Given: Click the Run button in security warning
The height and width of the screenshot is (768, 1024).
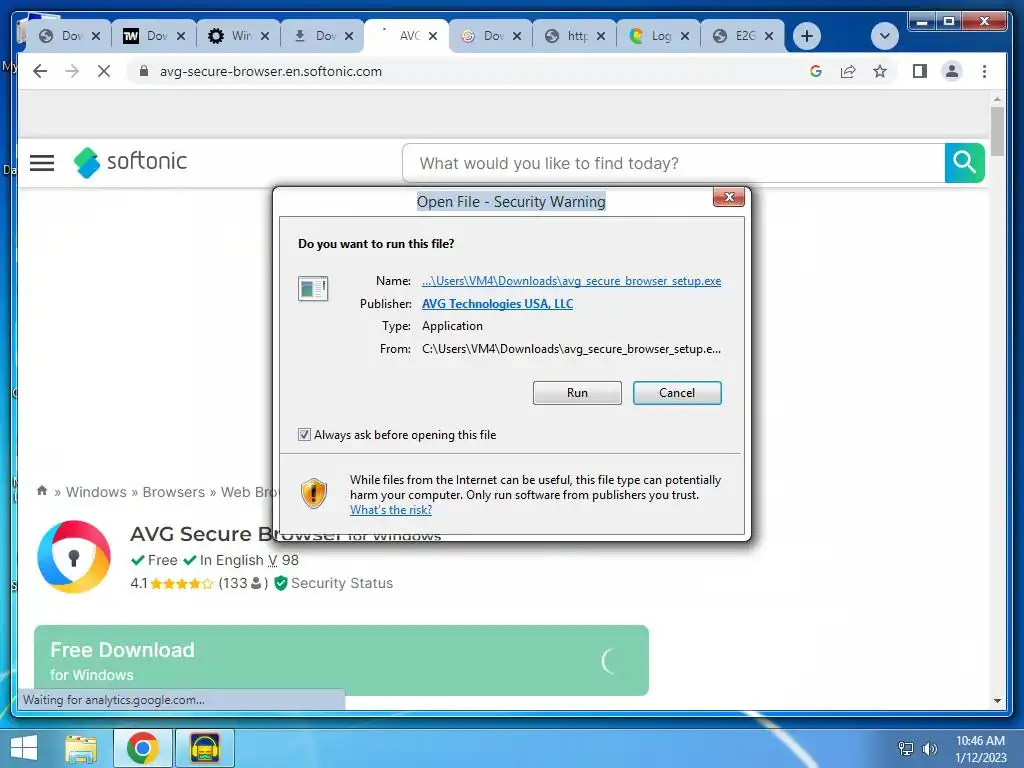Looking at the screenshot, I should (577, 392).
